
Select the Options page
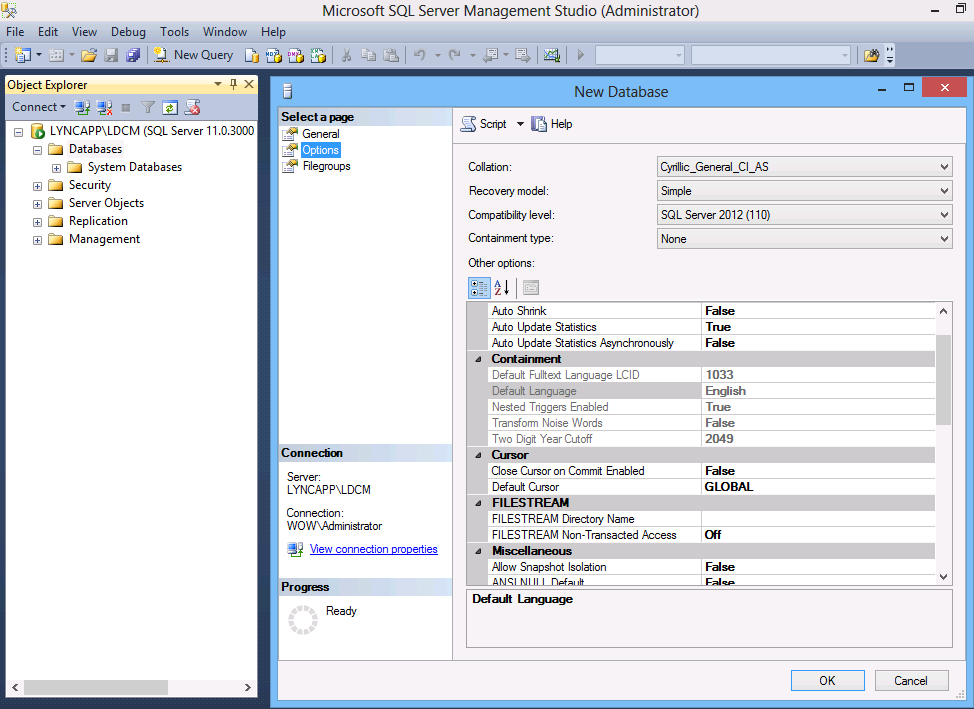[321, 150]
